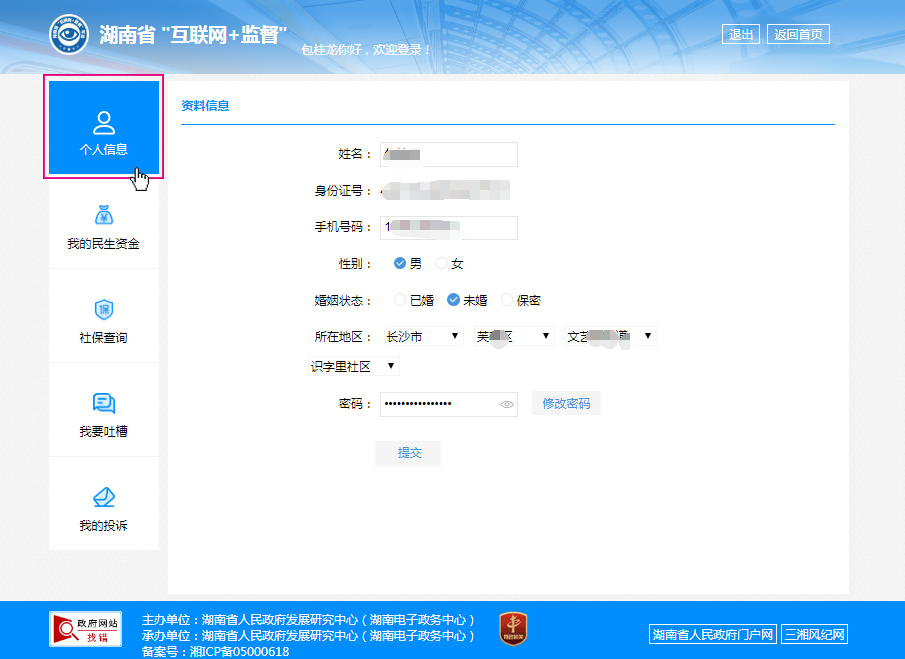Expand the 长沙市 city dropdown
This screenshot has height=659, width=905.
(x=423, y=337)
